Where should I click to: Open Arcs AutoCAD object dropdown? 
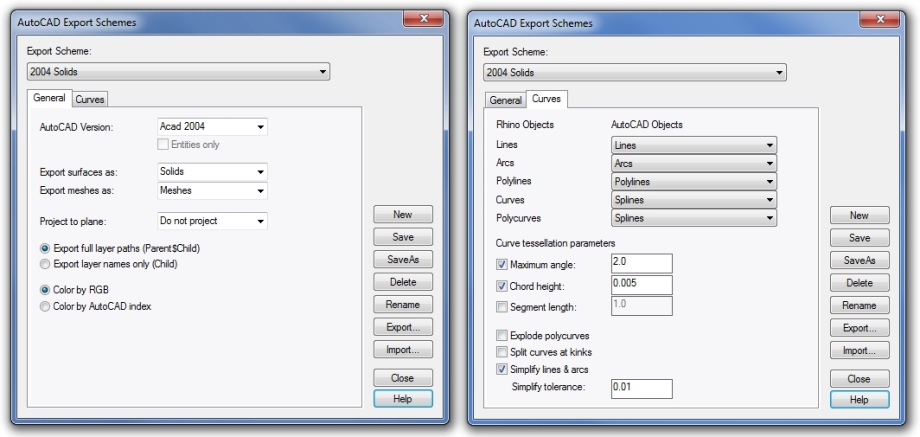tap(694, 164)
